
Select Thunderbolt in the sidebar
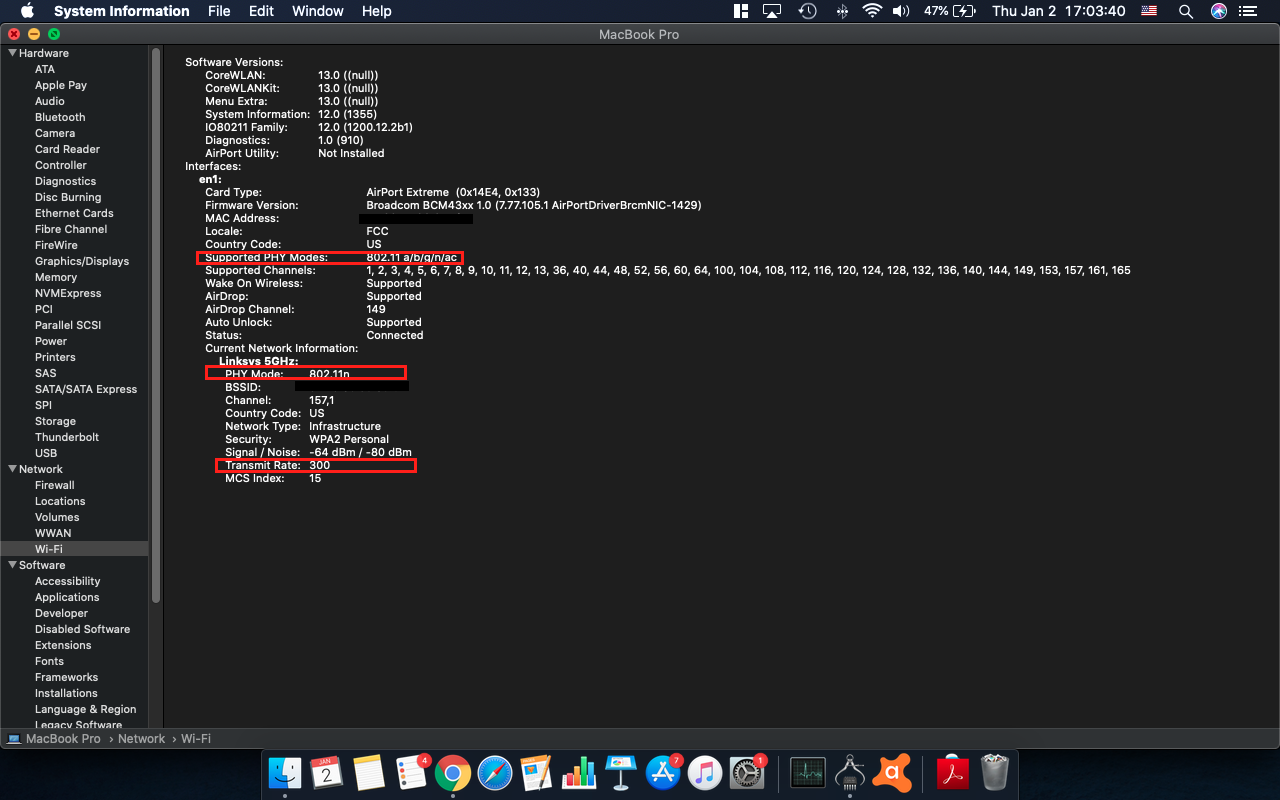(x=67, y=437)
